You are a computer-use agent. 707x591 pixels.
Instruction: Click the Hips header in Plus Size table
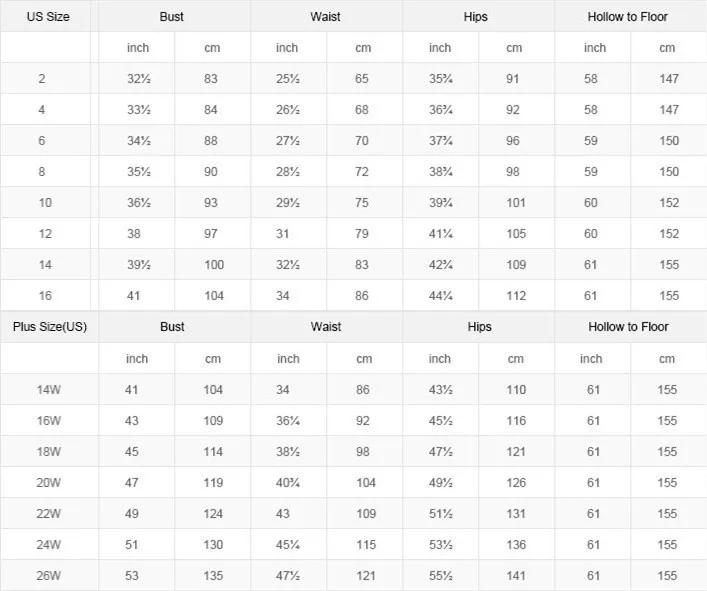(479, 327)
